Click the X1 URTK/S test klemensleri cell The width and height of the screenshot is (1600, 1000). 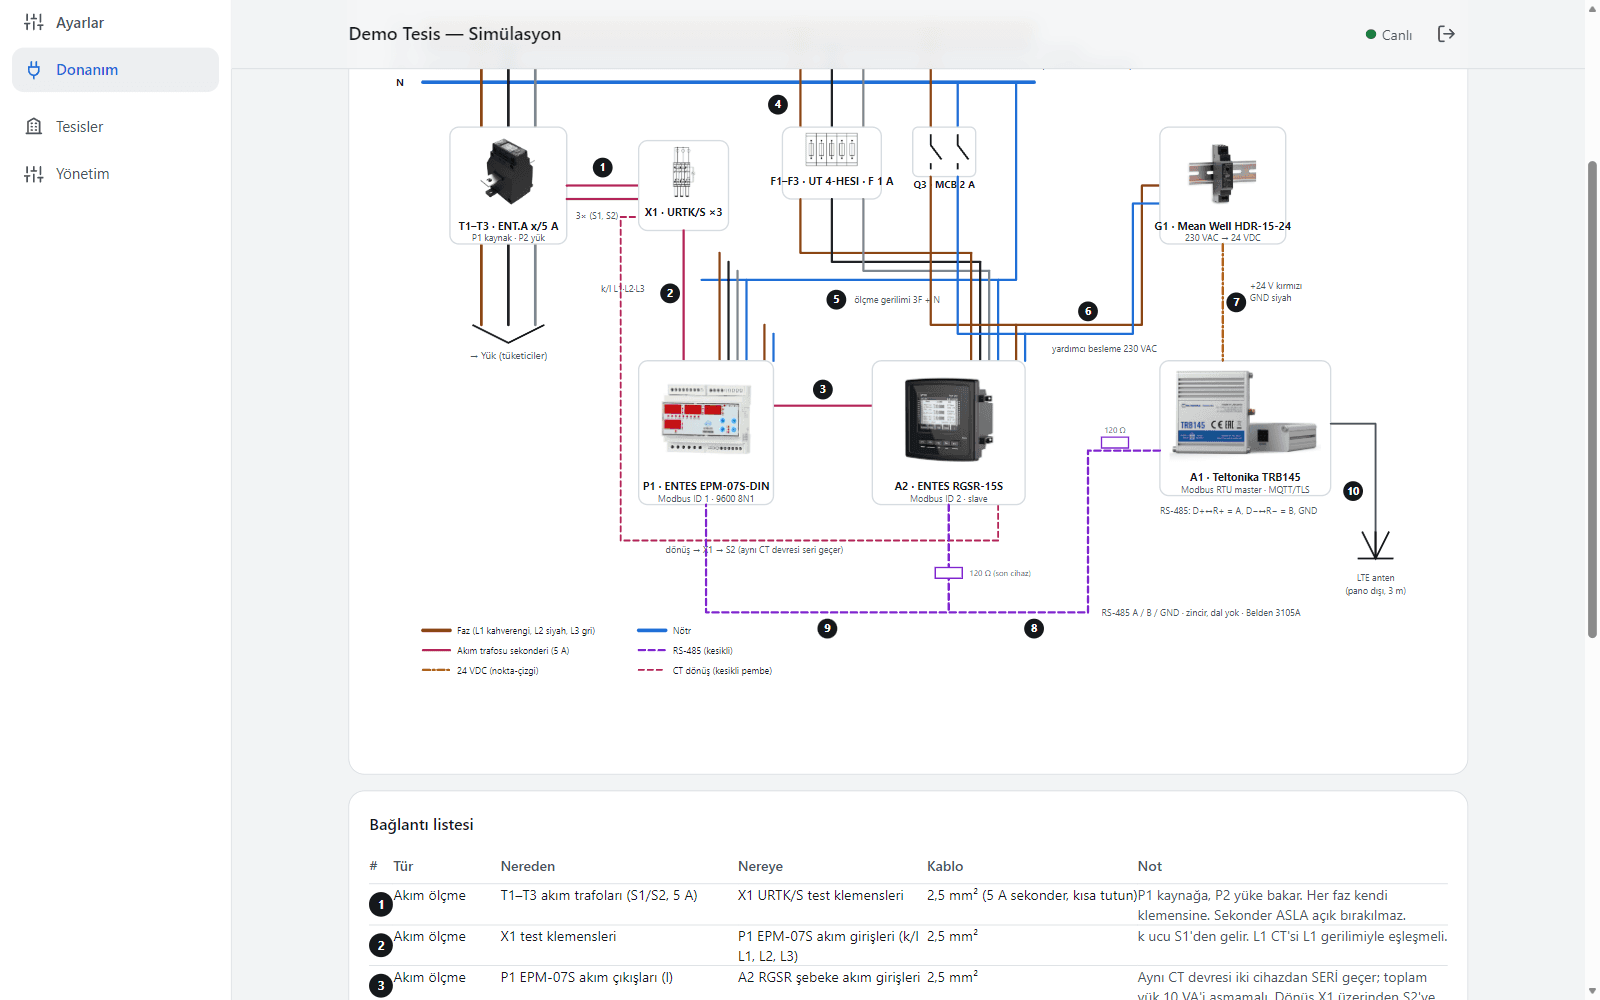tap(820, 895)
